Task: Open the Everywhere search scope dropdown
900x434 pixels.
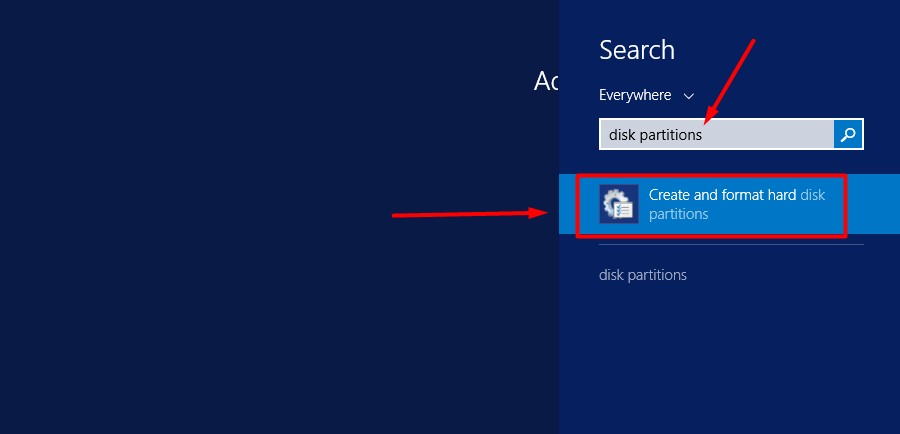Action: tap(645, 95)
